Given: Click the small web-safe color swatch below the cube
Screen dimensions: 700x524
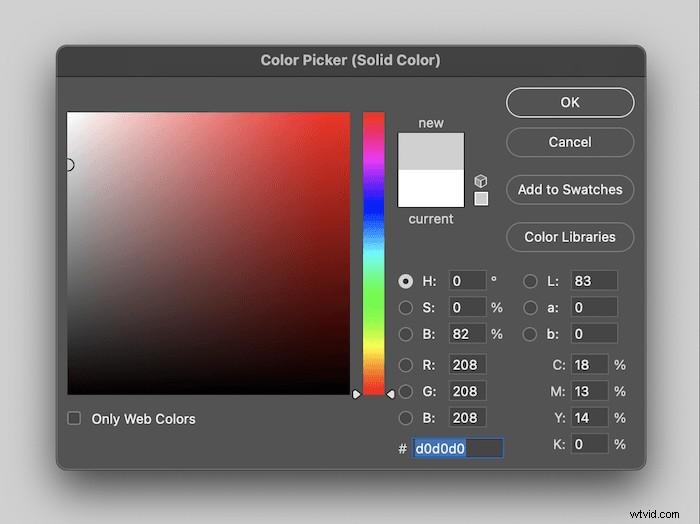Looking at the screenshot, I should point(481,199).
